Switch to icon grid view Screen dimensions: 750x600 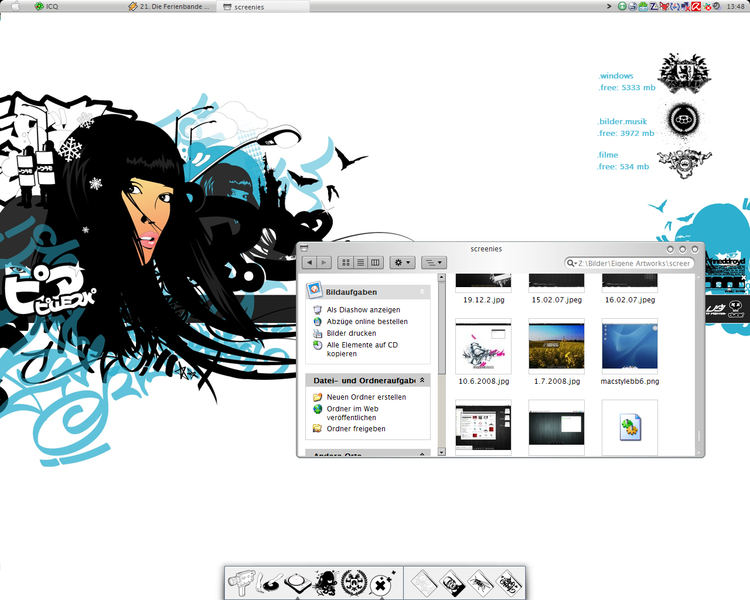[346, 262]
